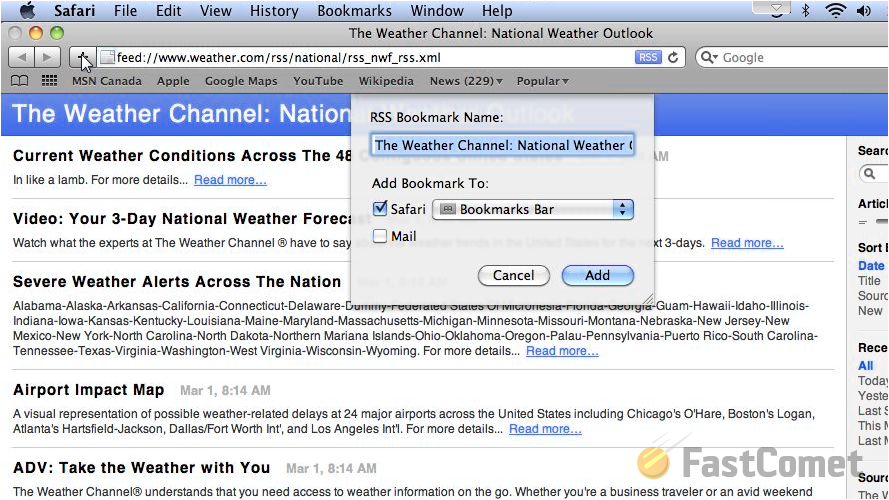This screenshot has height=500, width=889.
Task: Expand the News (229) bookmarks folder
Action: (x=466, y=81)
